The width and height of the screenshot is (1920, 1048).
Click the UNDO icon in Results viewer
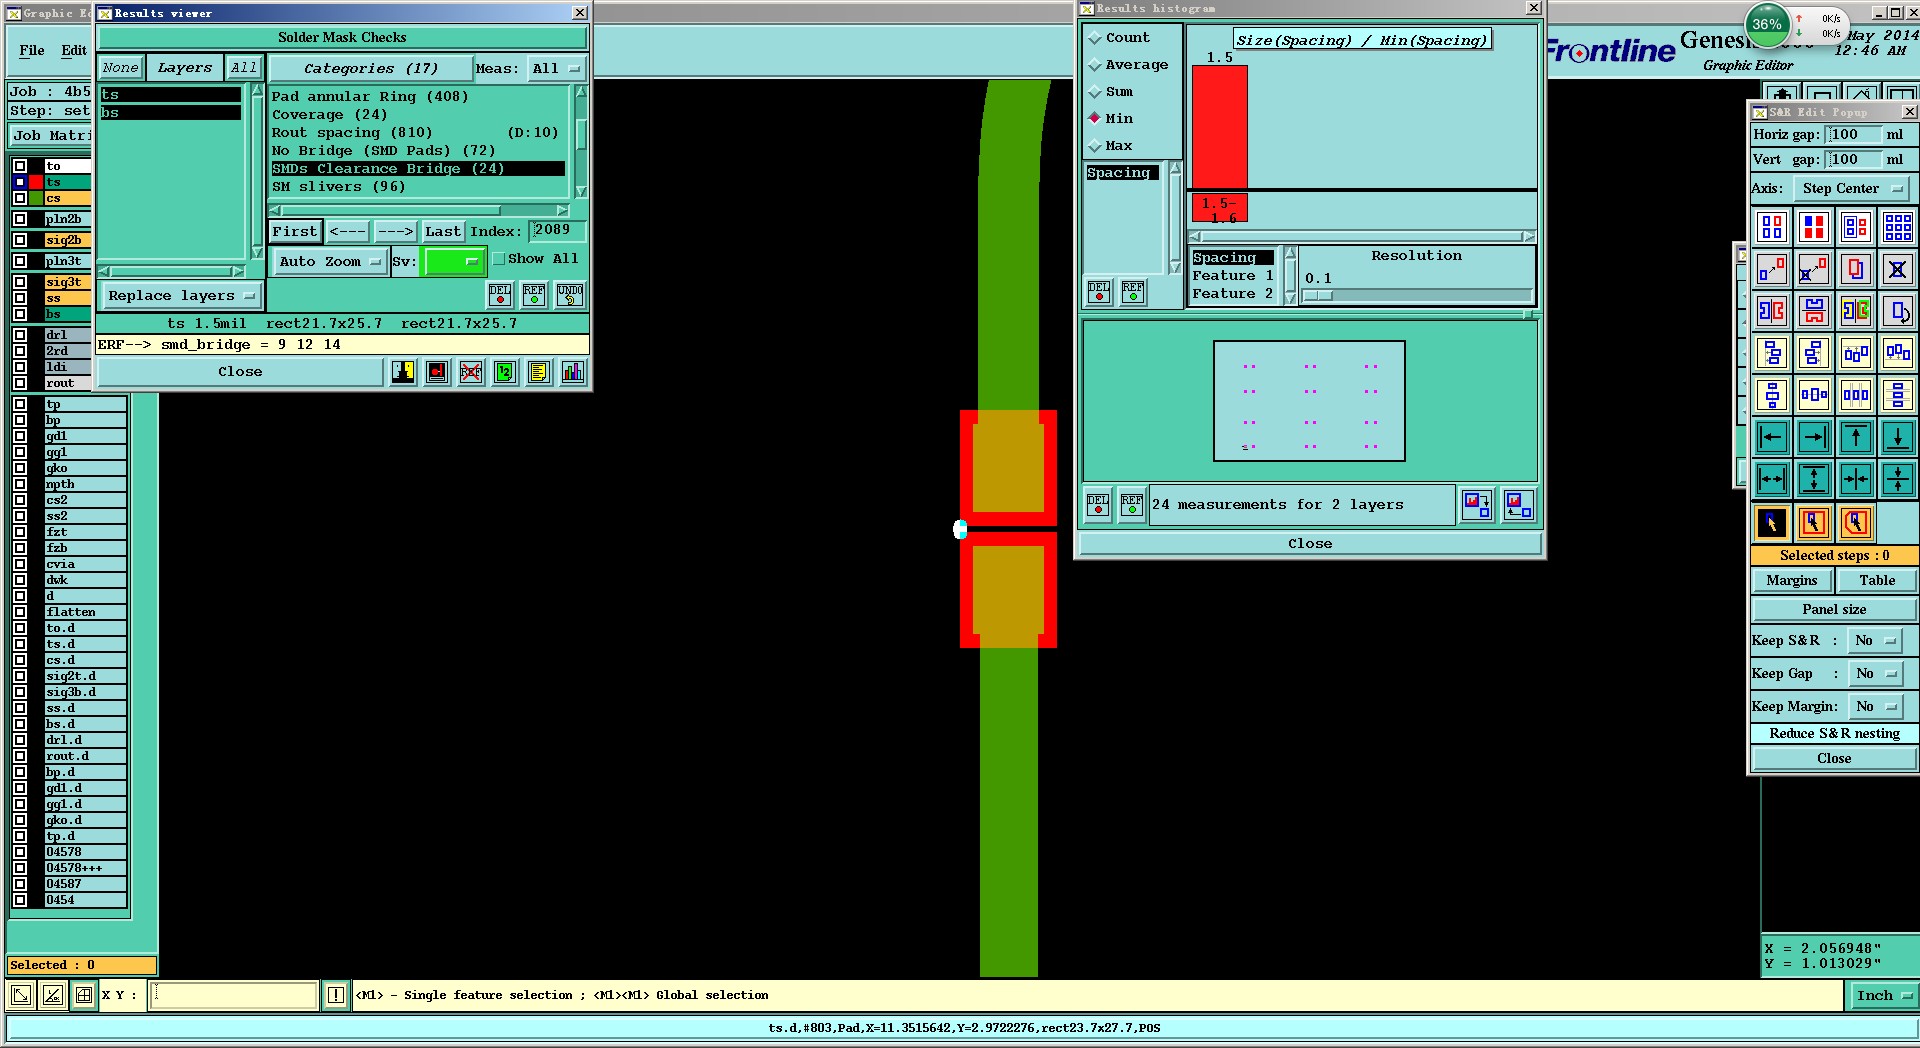pyautogui.click(x=570, y=294)
